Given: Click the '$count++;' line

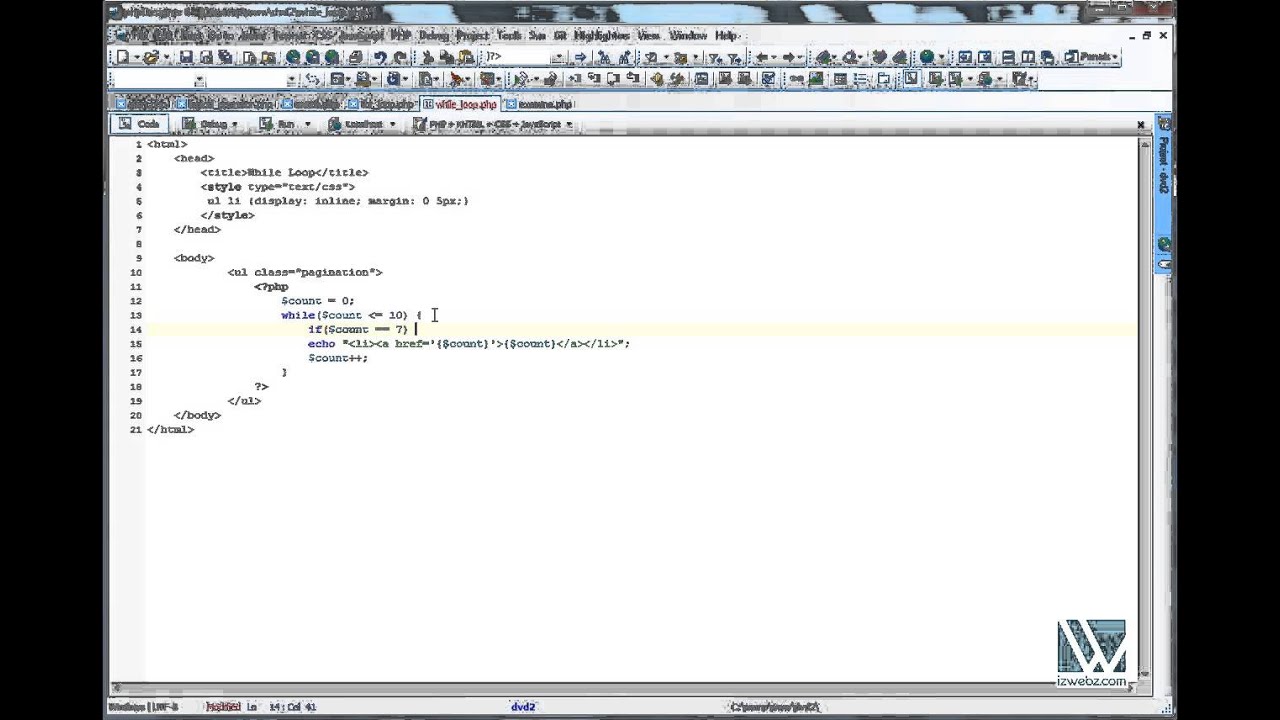Looking at the screenshot, I should (338, 358).
